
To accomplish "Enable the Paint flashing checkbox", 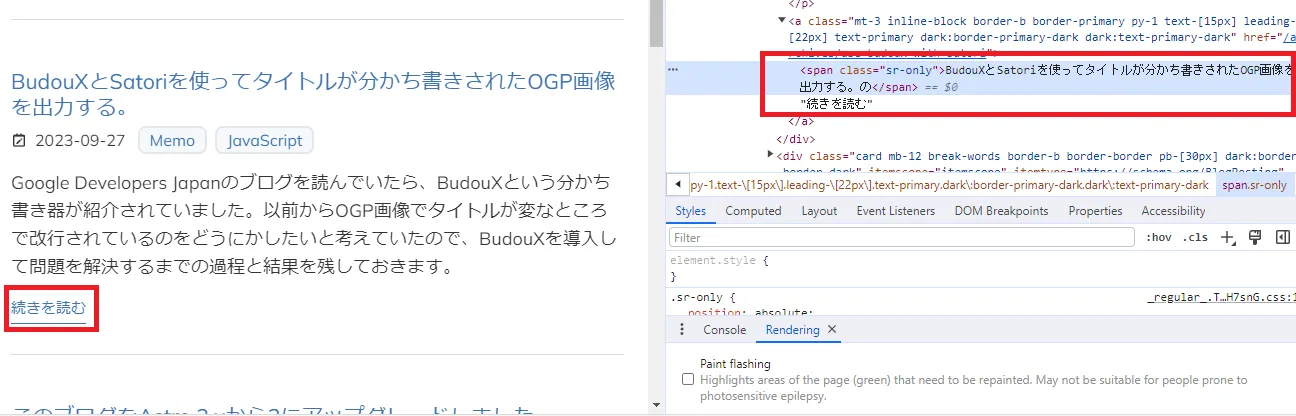I will (x=687, y=380).
